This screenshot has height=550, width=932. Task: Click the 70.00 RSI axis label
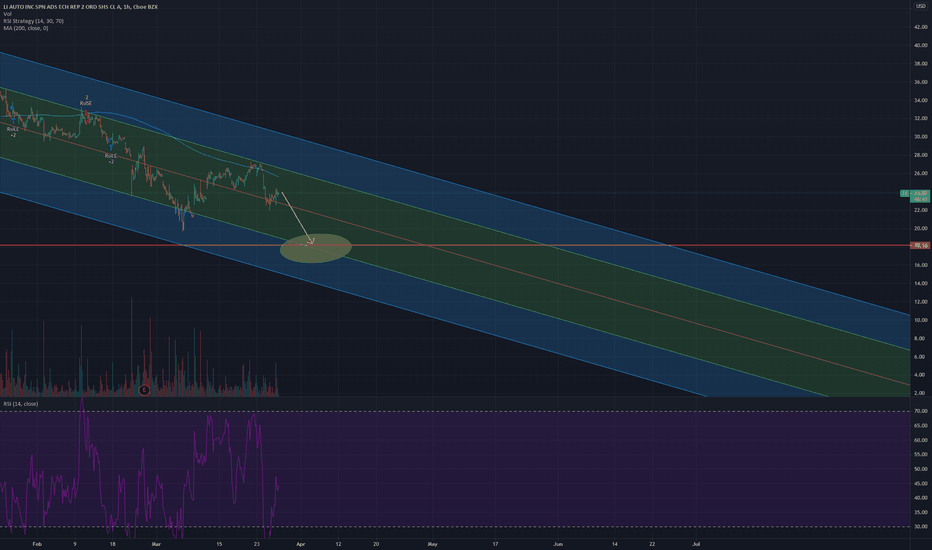(922, 411)
